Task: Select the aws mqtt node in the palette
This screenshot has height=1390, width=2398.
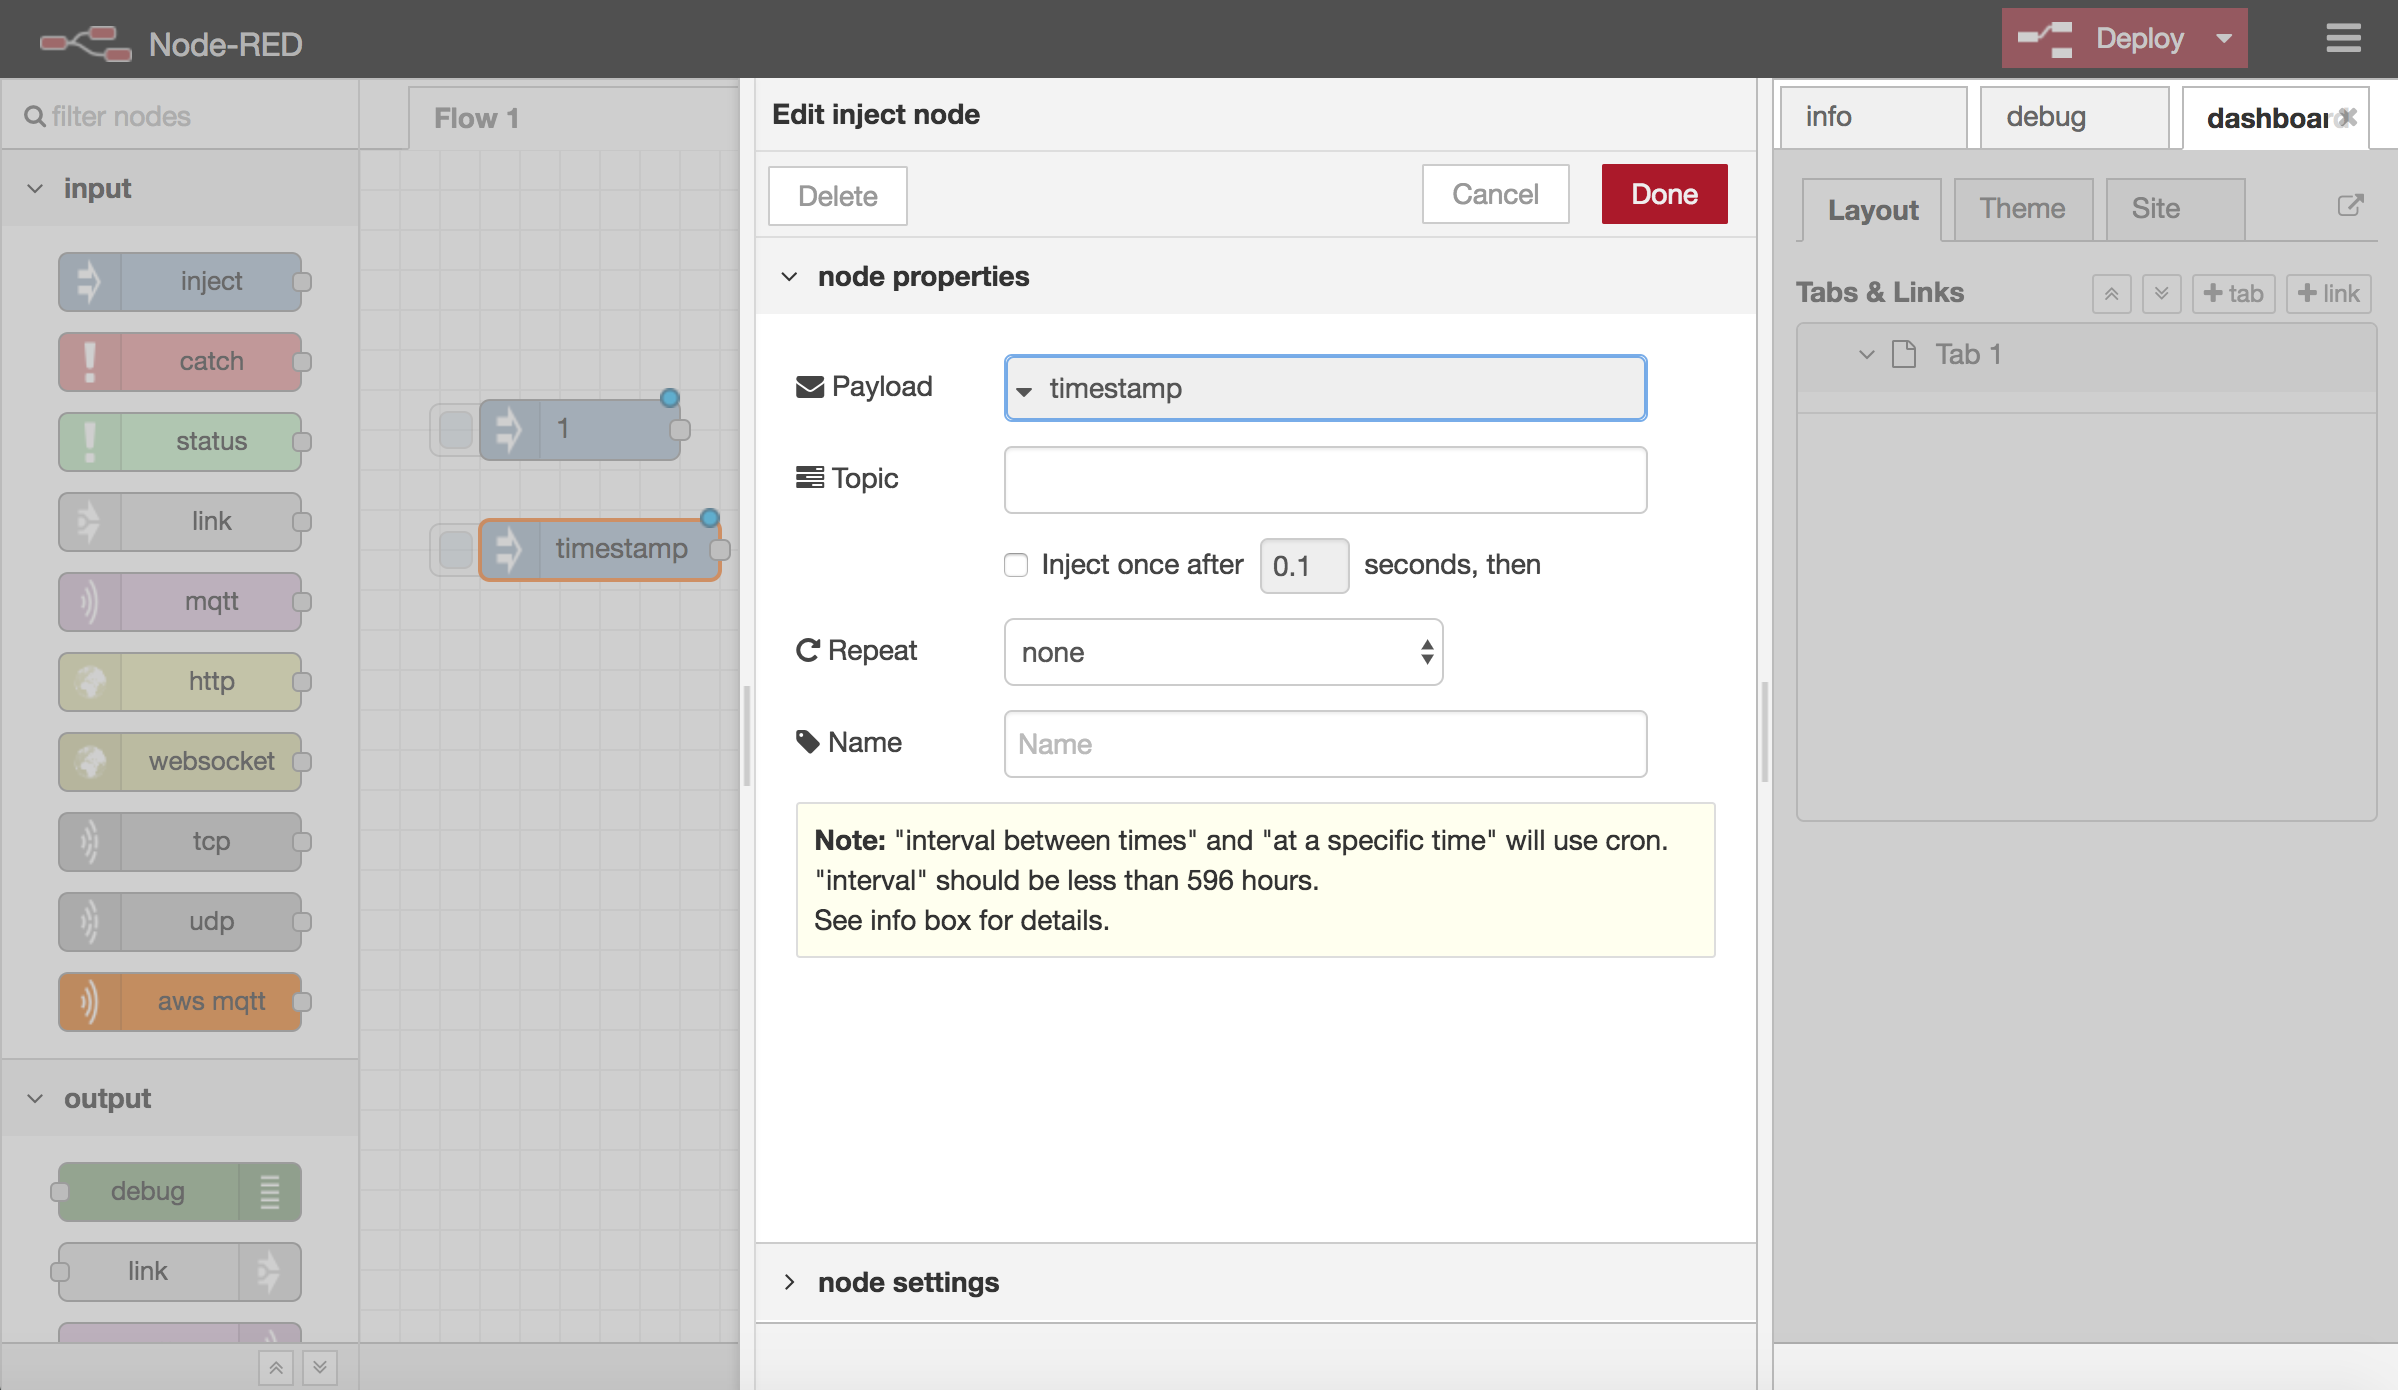Action: (180, 1001)
